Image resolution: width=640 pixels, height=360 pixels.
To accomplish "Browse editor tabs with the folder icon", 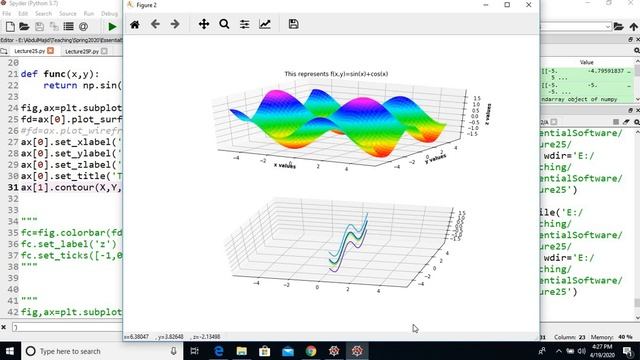I will point(4,51).
